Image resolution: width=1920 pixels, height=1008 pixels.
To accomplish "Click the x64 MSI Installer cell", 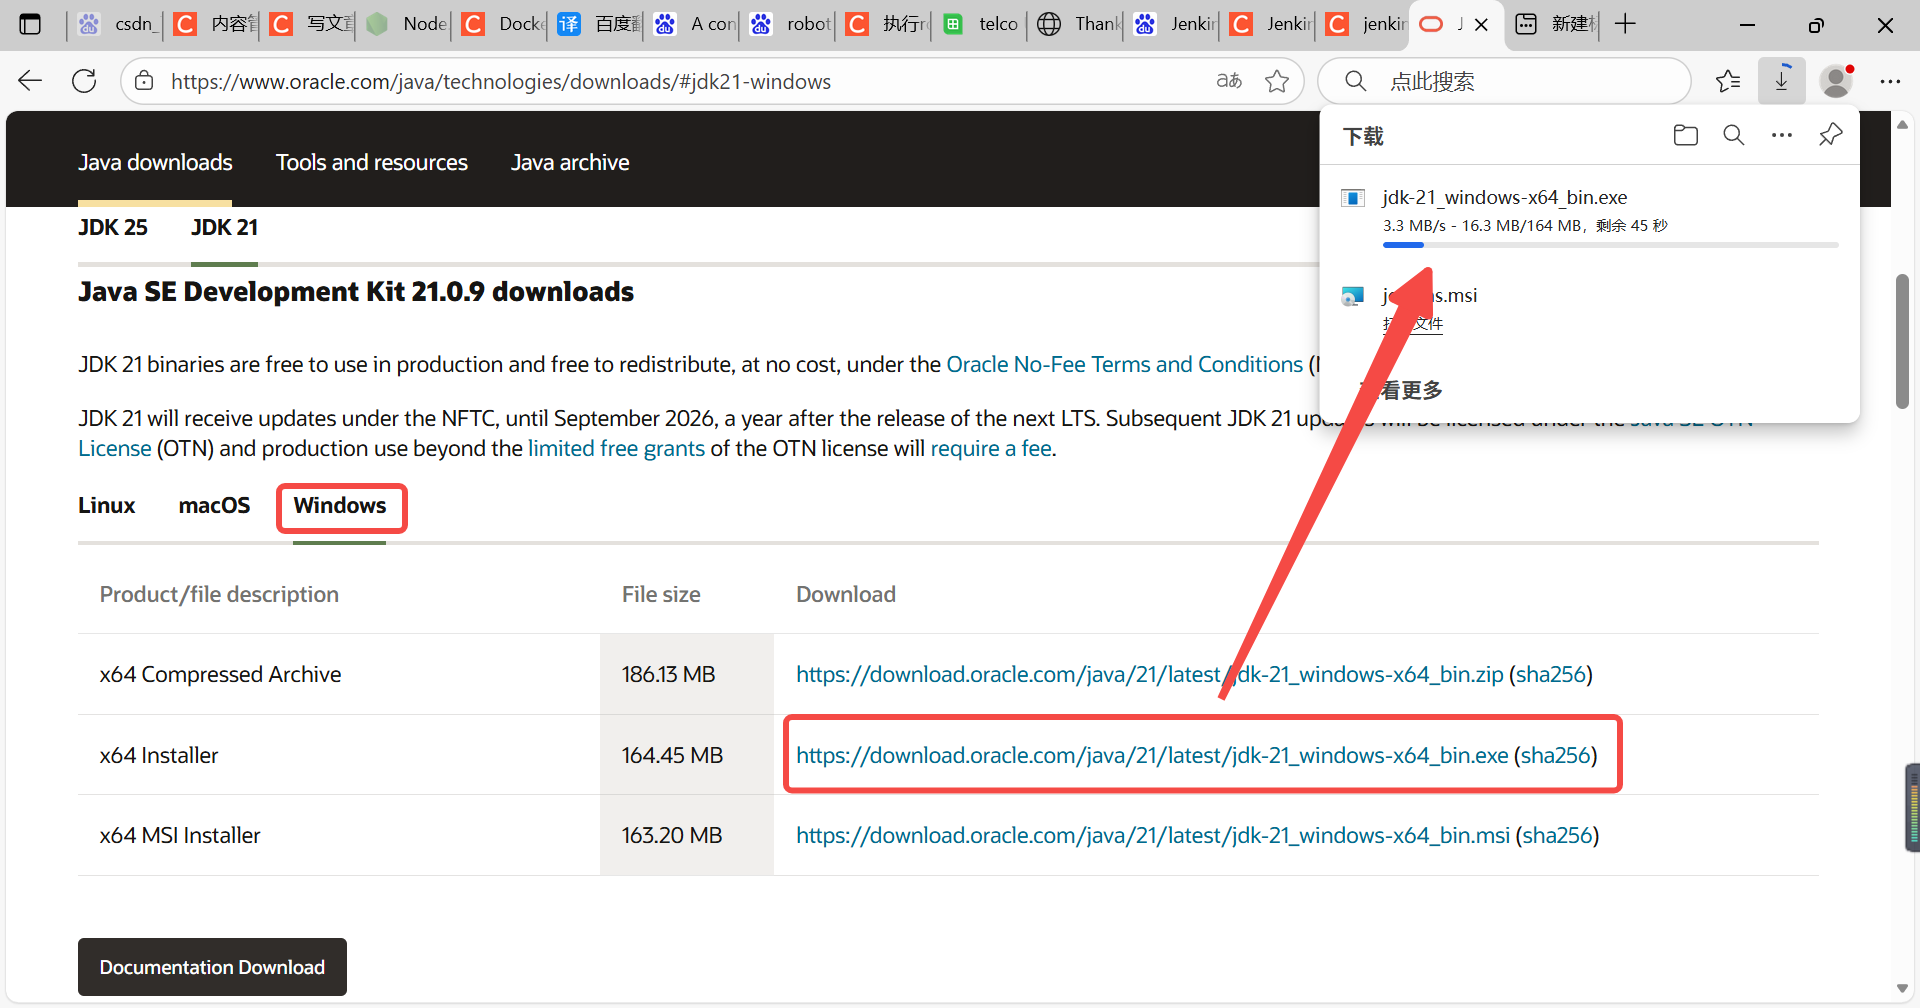I will tap(339, 835).
